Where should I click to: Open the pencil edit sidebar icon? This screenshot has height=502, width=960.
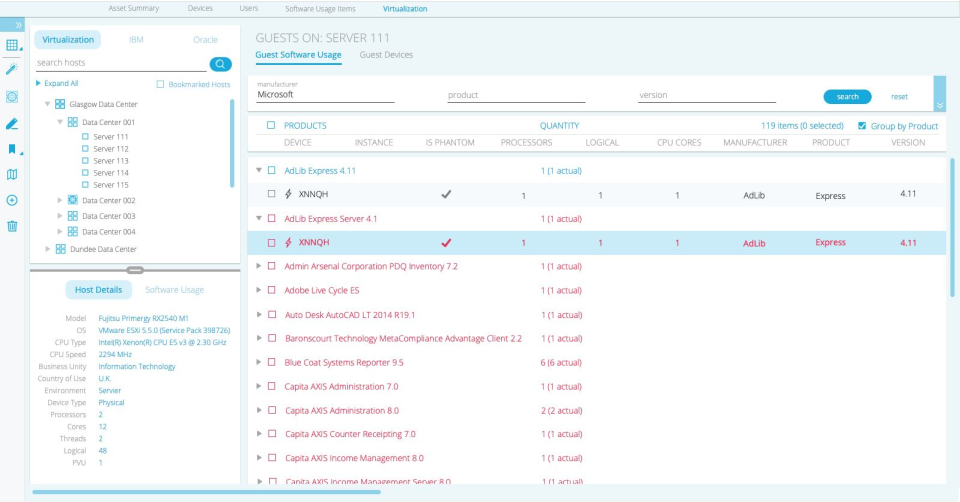tap(12, 124)
